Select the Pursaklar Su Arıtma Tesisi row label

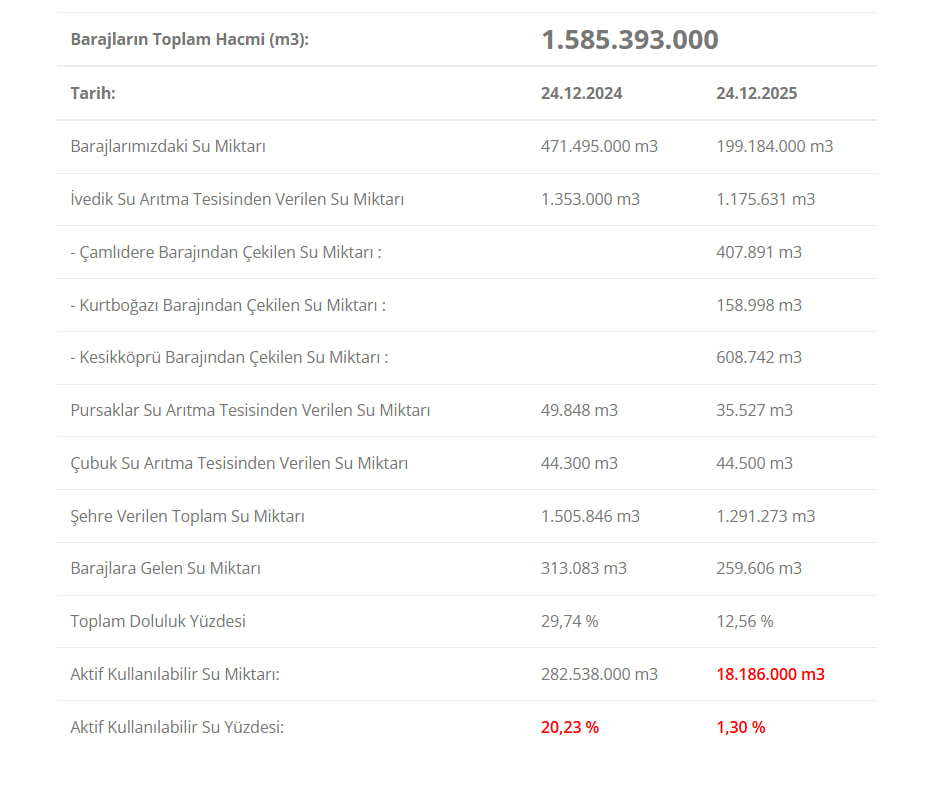[250, 410]
